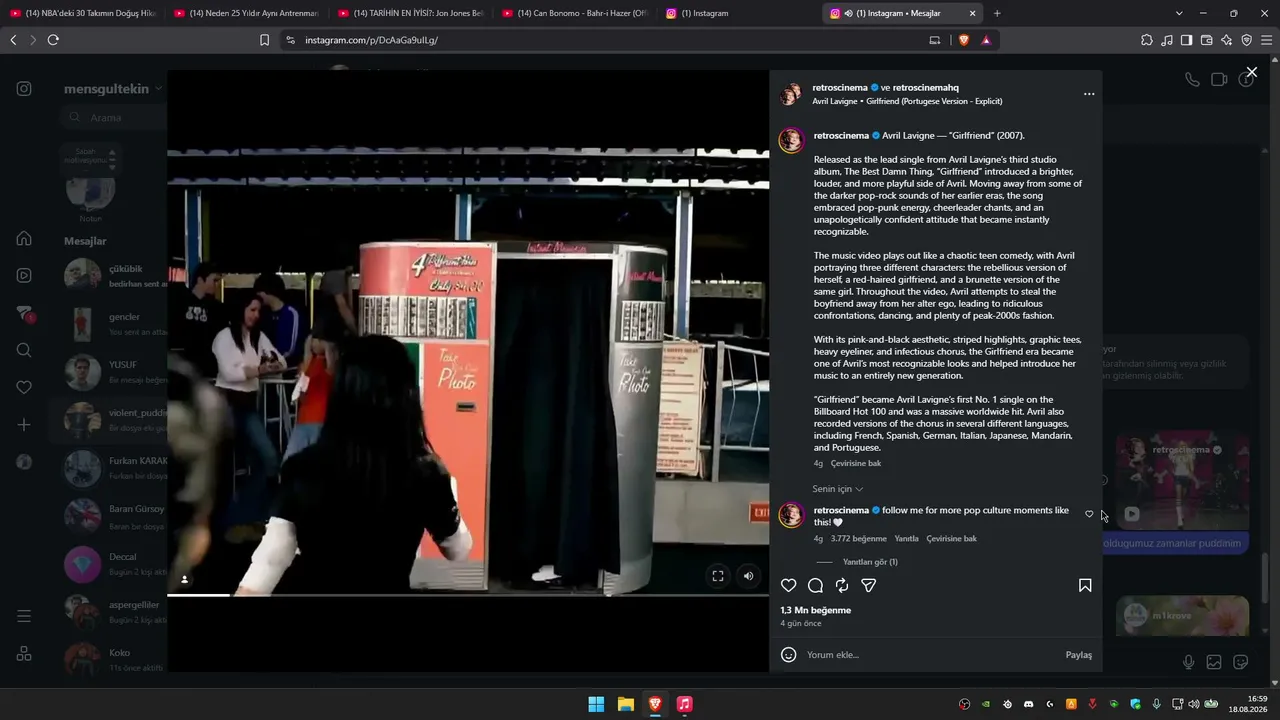Expand the 'Senin için' comment sort dropdown
1280x720 pixels.
[x=838, y=489]
